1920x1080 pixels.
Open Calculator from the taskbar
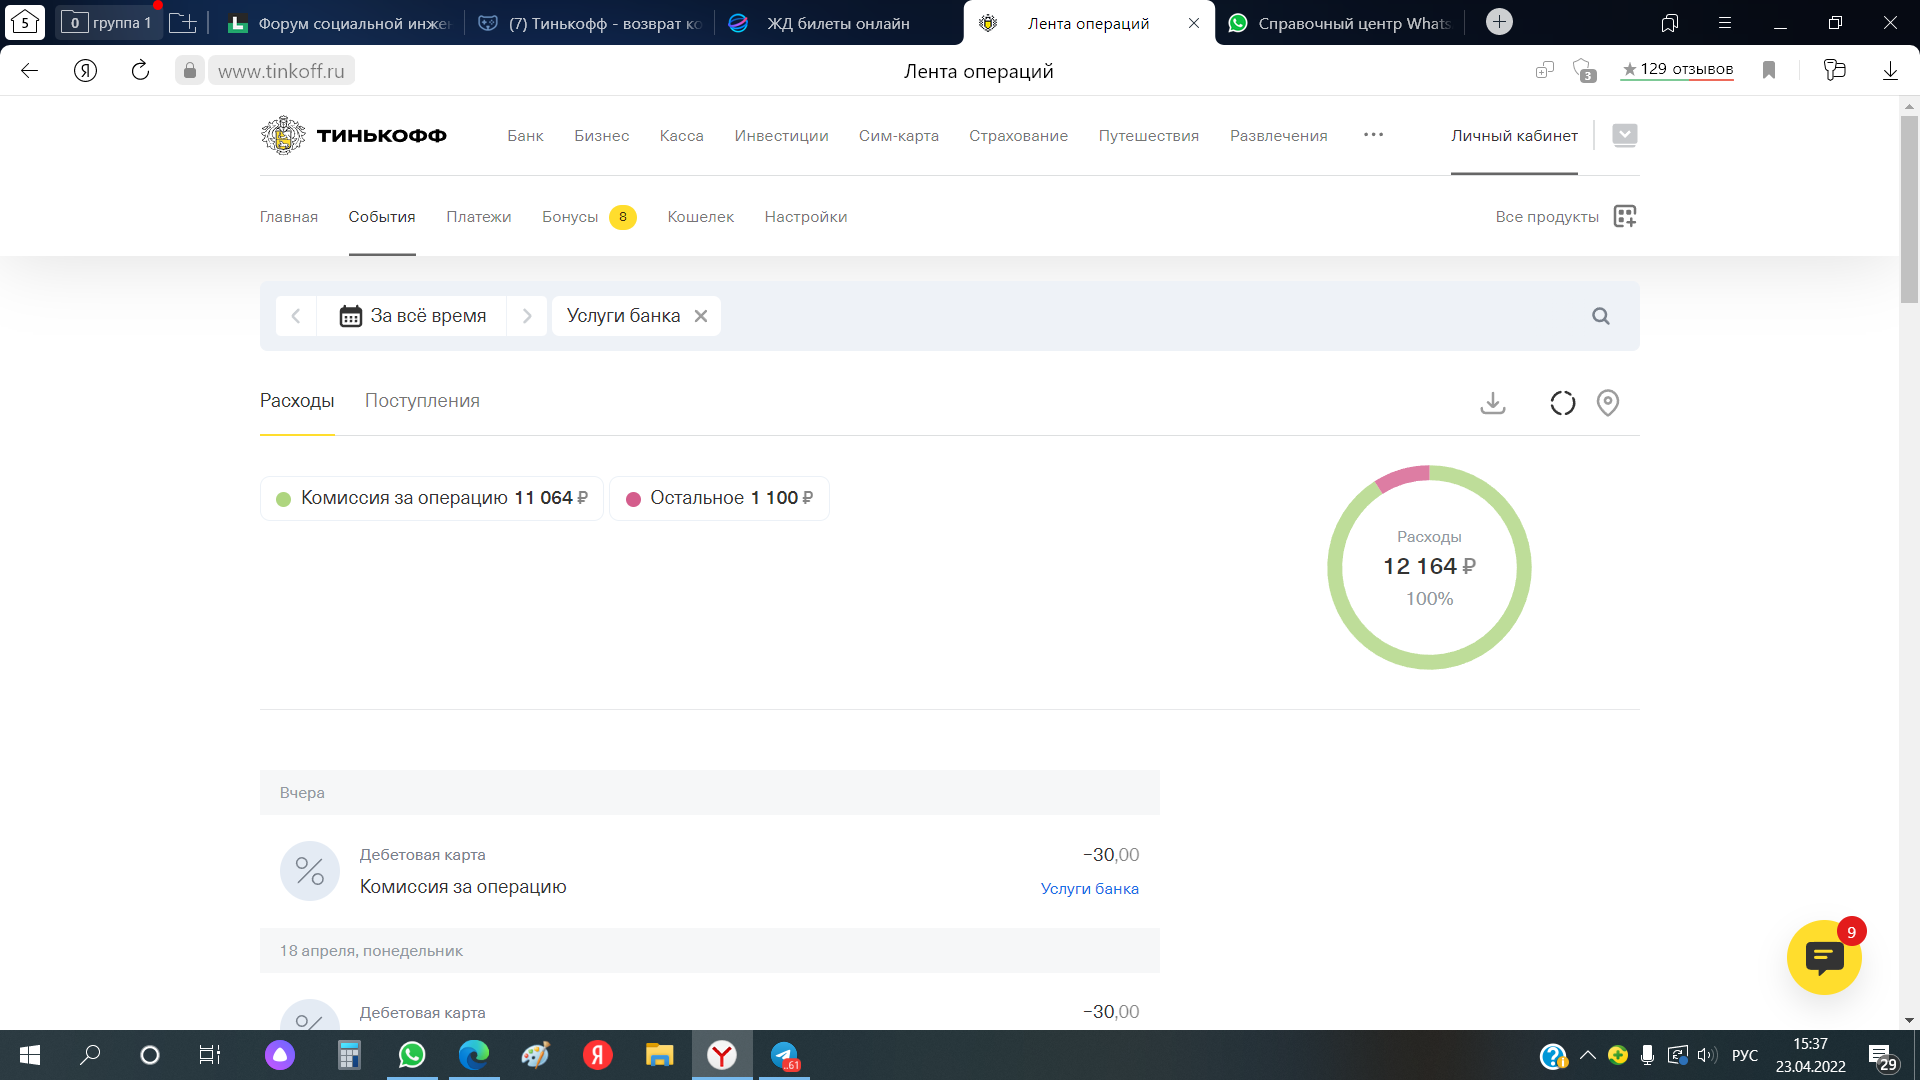pyautogui.click(x=348, y=1055)
